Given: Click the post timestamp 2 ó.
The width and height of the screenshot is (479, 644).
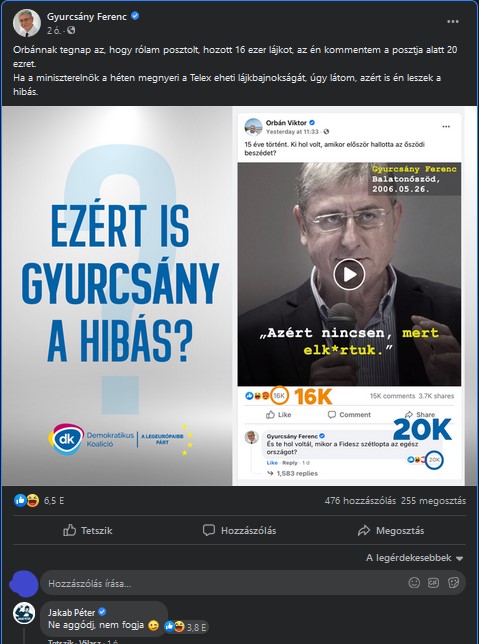Looking at the screenshot, I should [x=54, y=30].
